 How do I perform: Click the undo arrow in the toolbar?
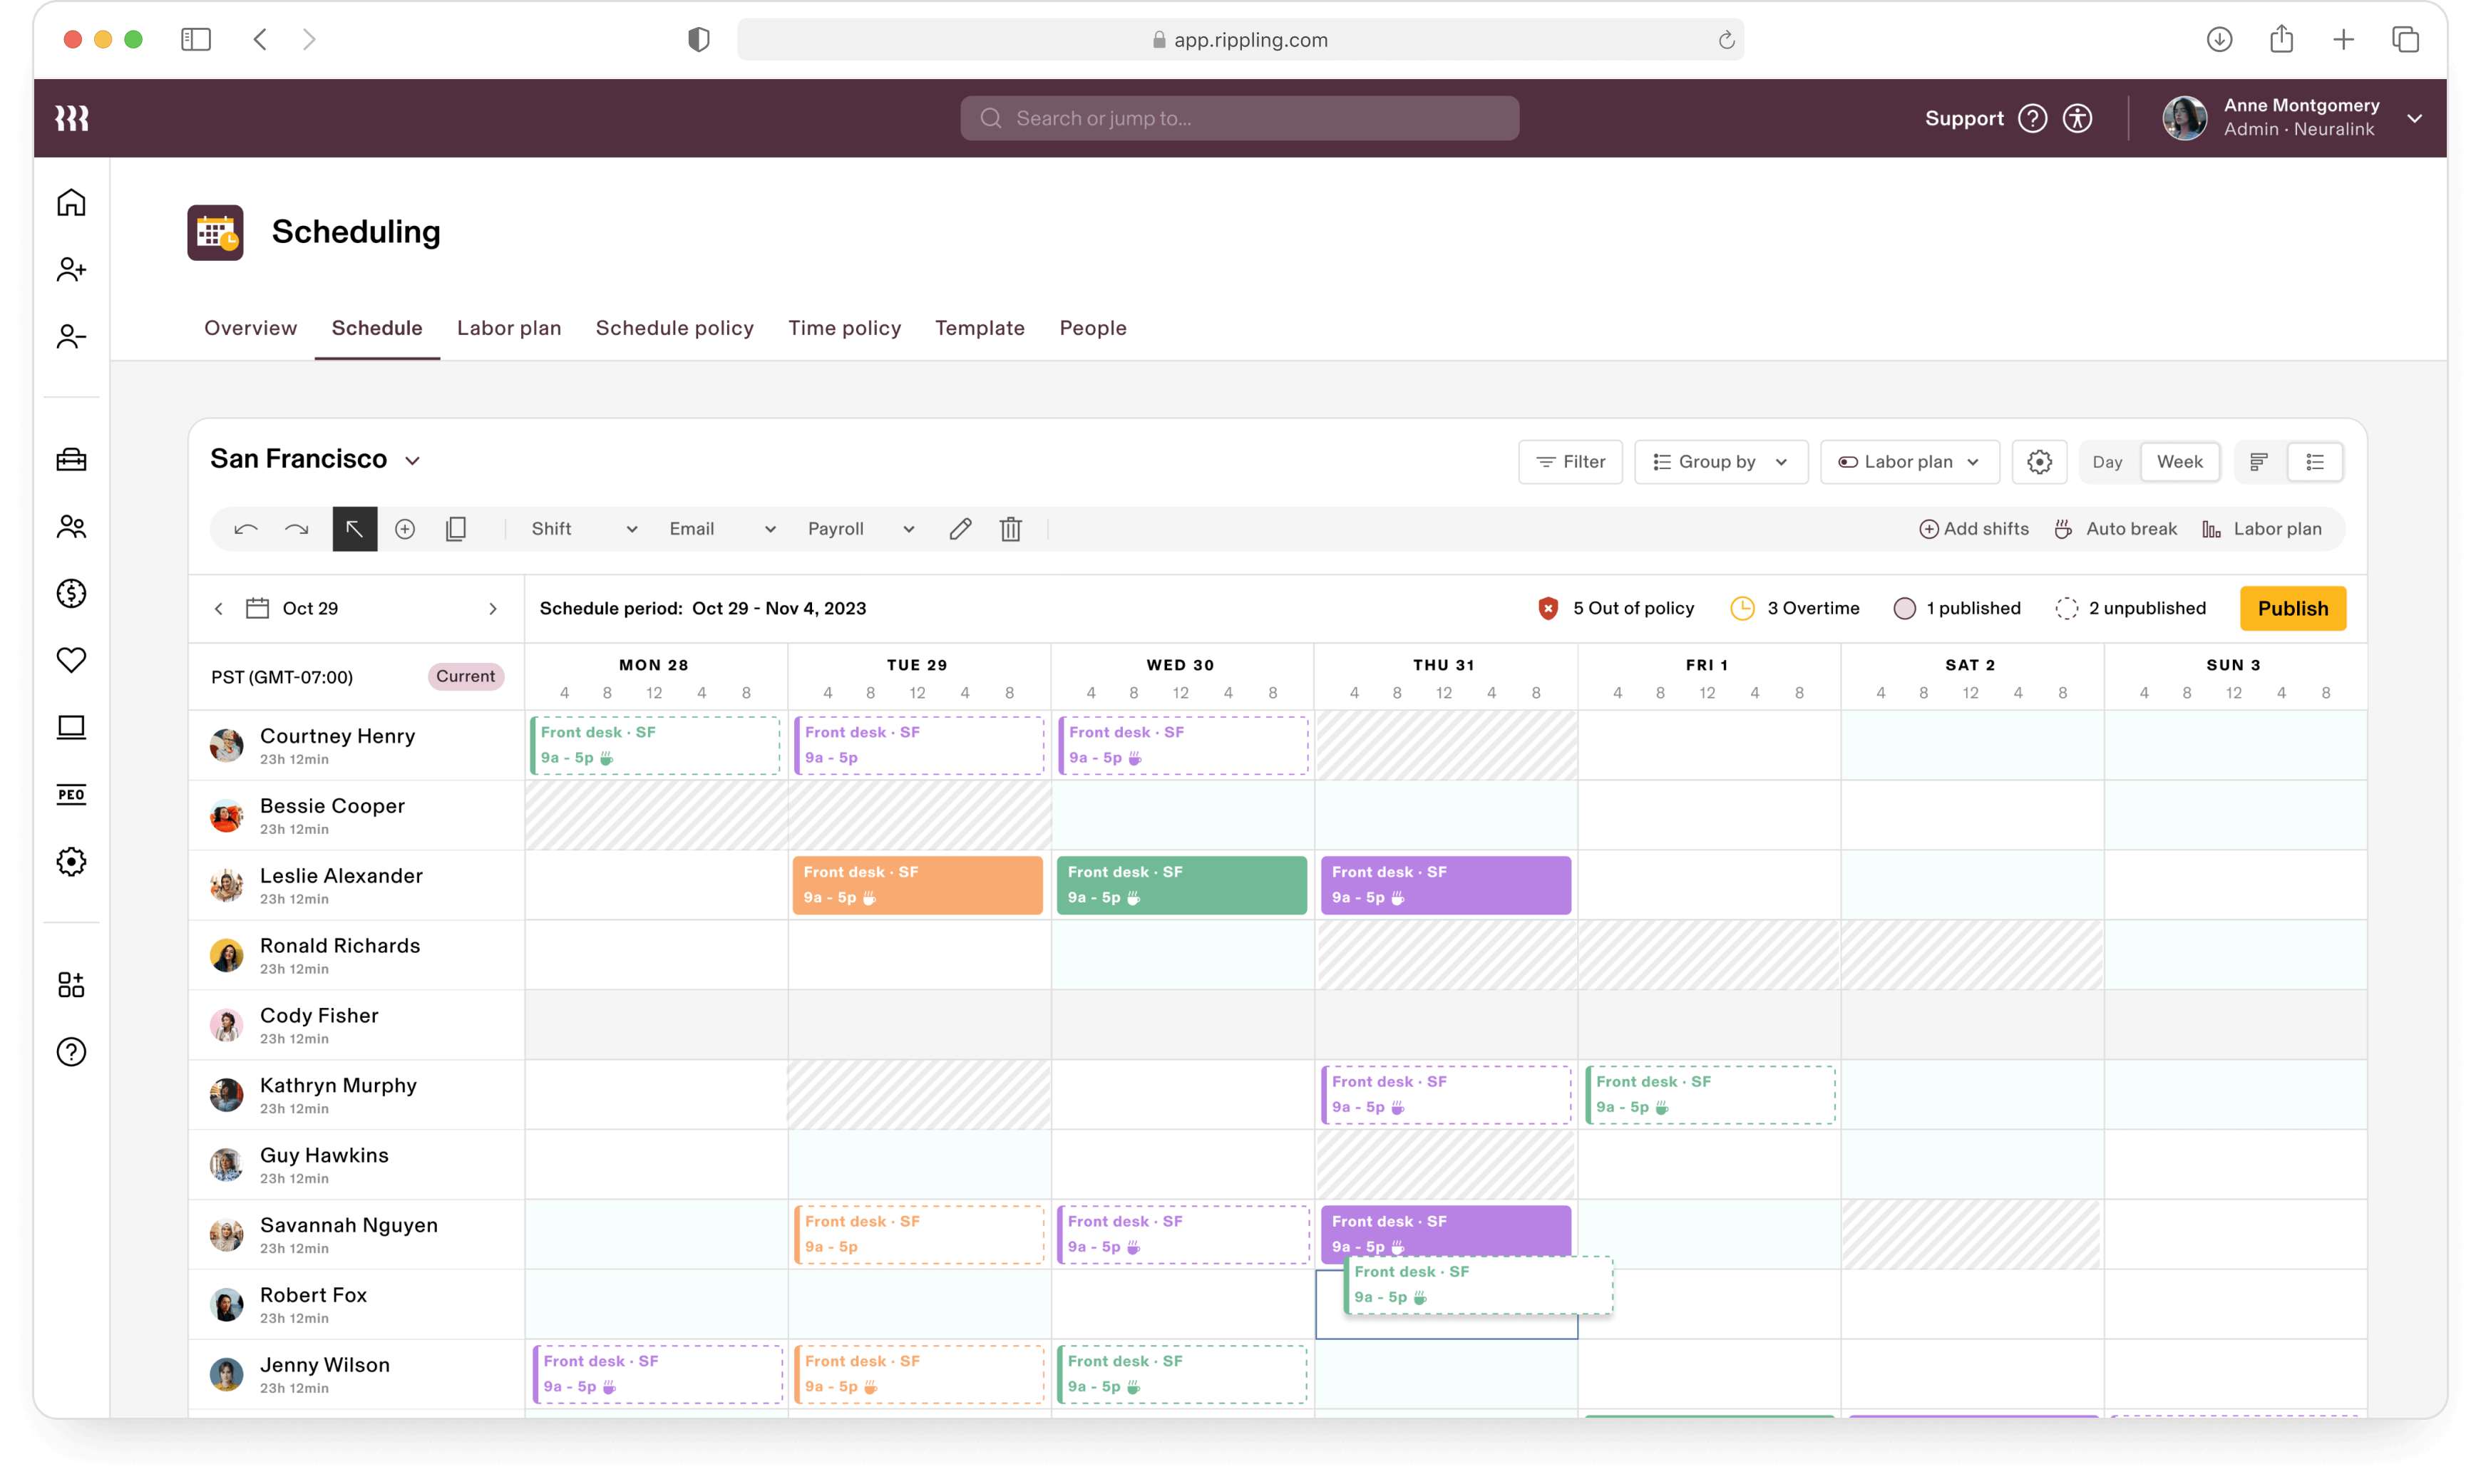(x=246, y=529)
